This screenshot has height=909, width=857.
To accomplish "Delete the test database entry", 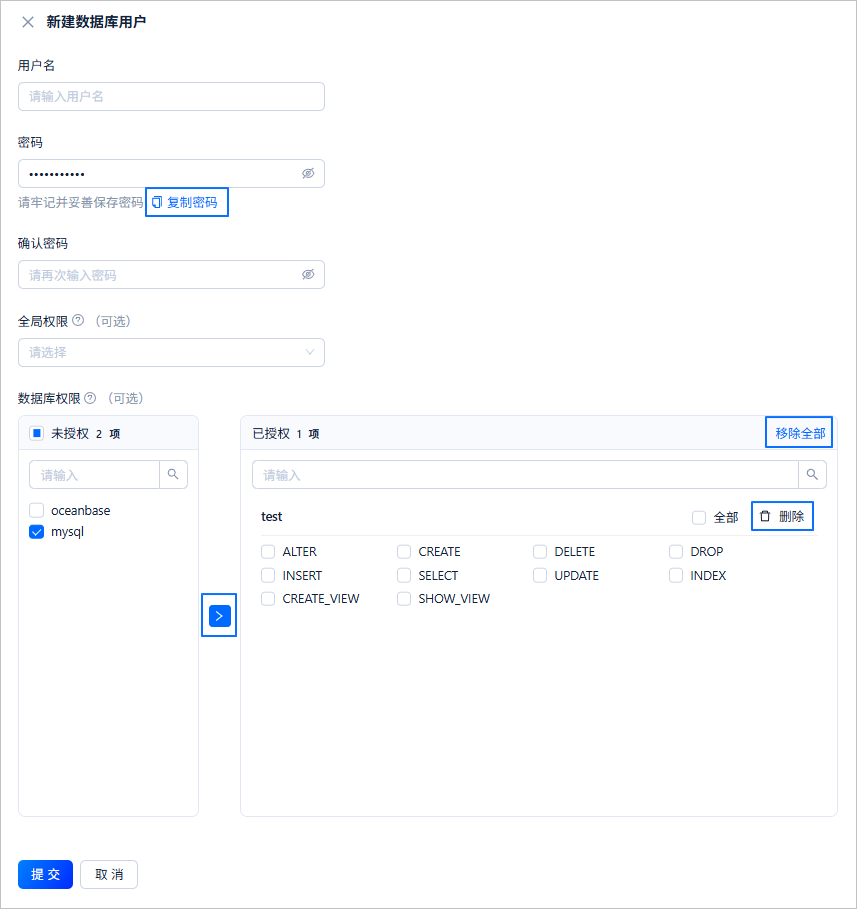I will [782, 516].
